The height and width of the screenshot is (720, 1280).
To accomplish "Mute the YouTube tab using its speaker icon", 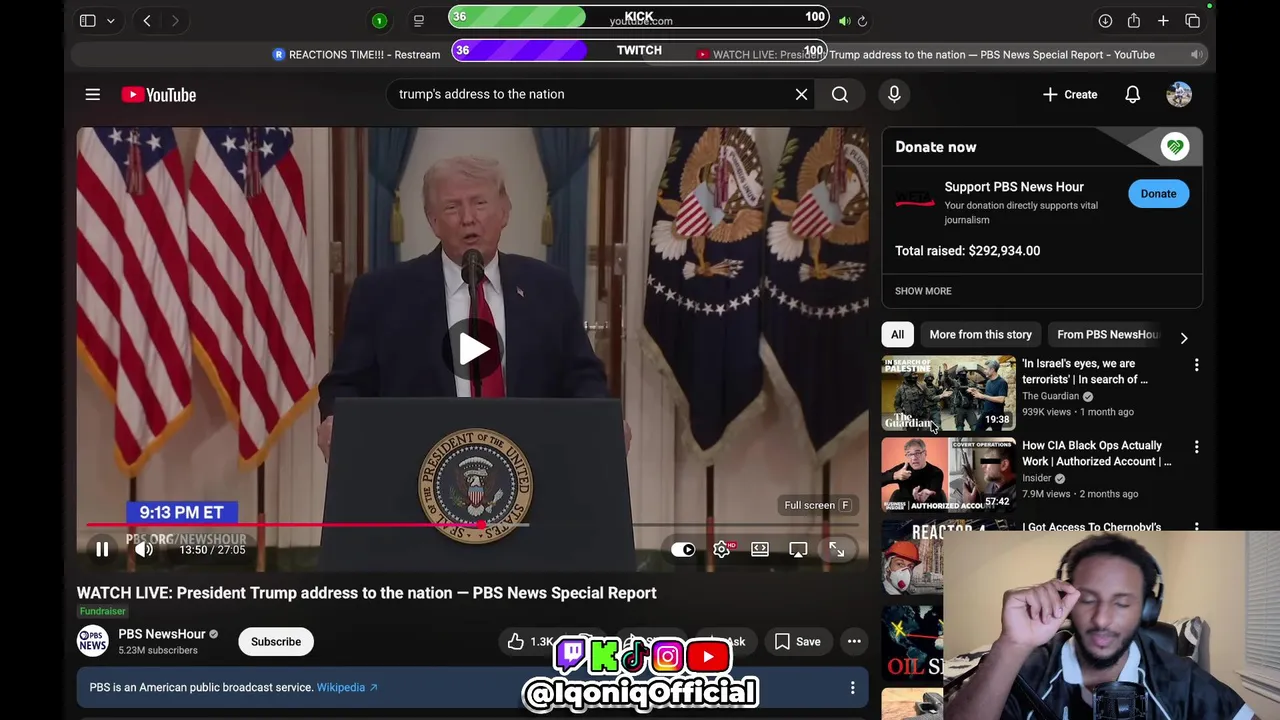I will point(1195,55).
